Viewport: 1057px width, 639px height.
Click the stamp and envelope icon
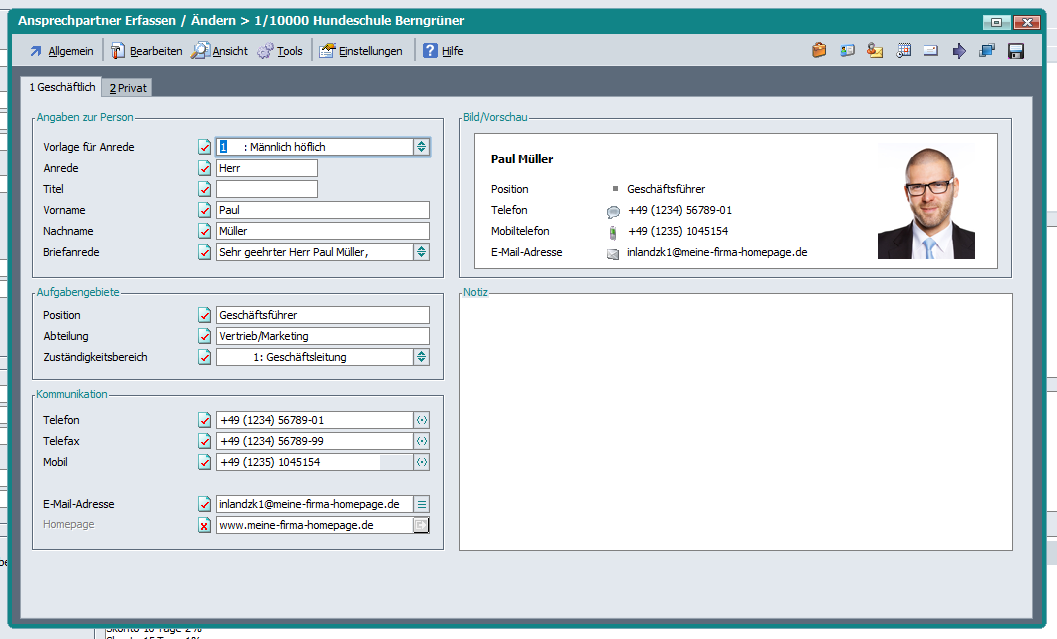point(875,51)
